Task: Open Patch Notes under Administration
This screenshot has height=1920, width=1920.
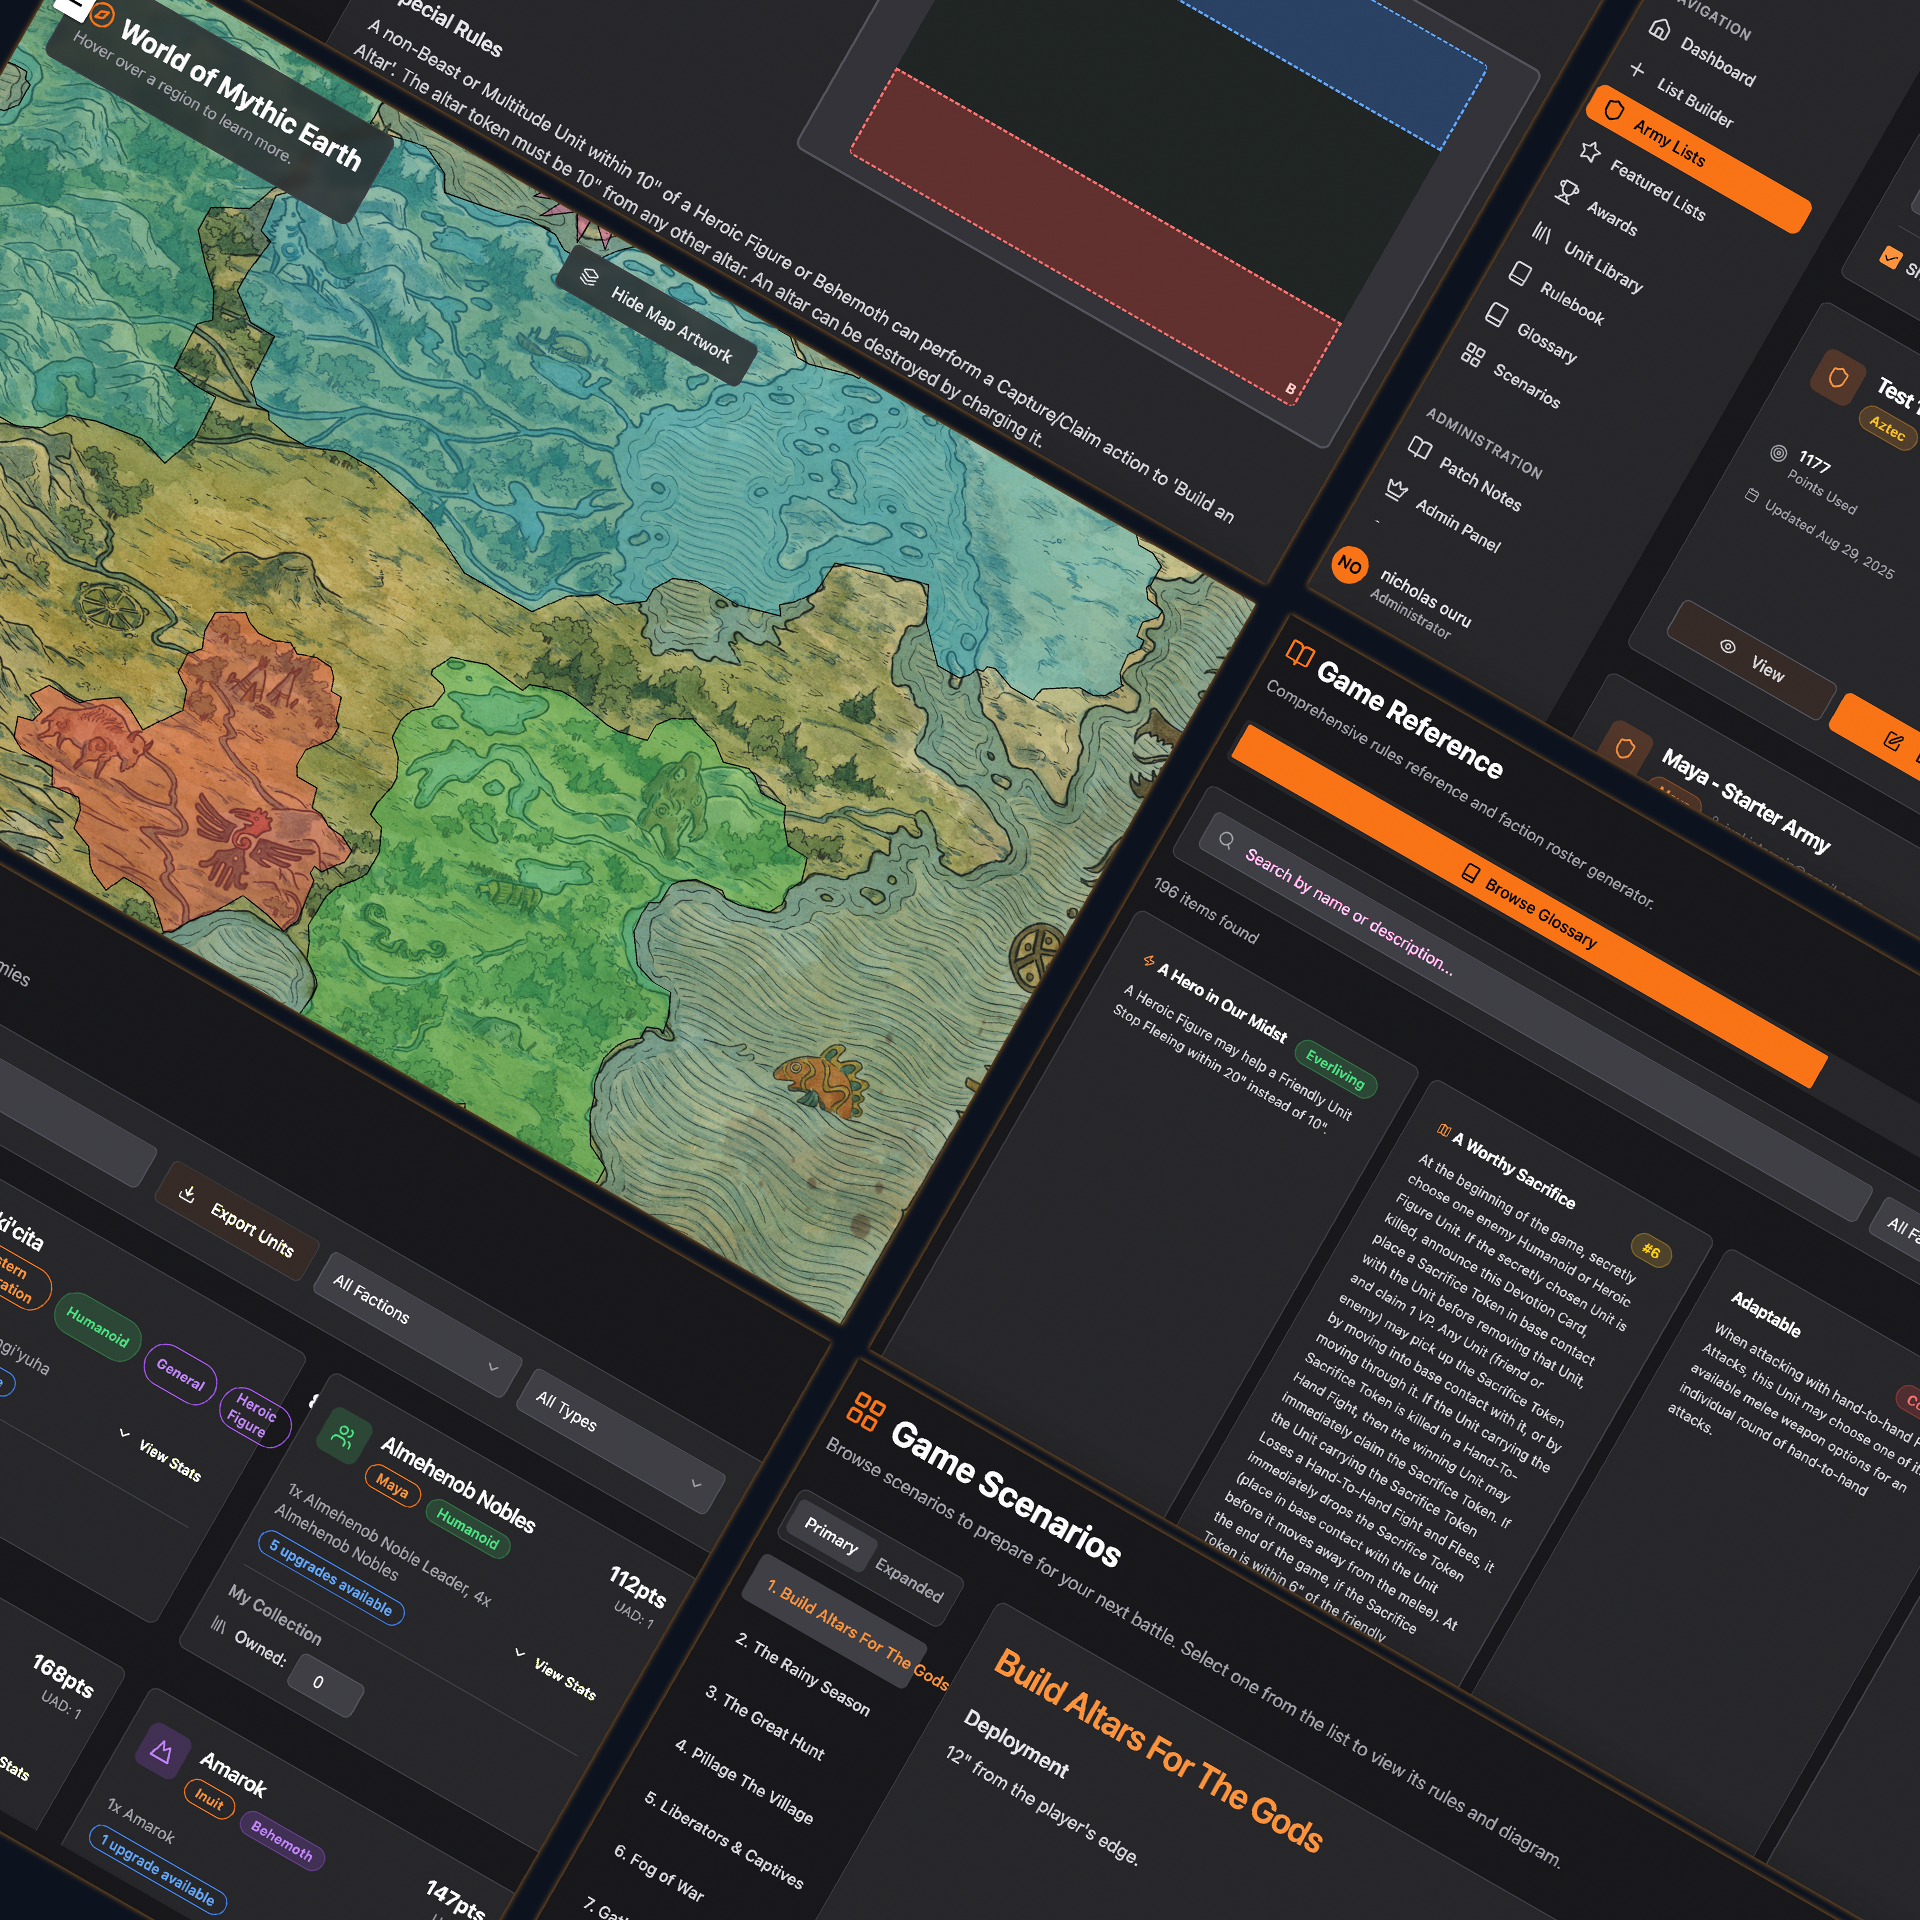Action: 1480,482
